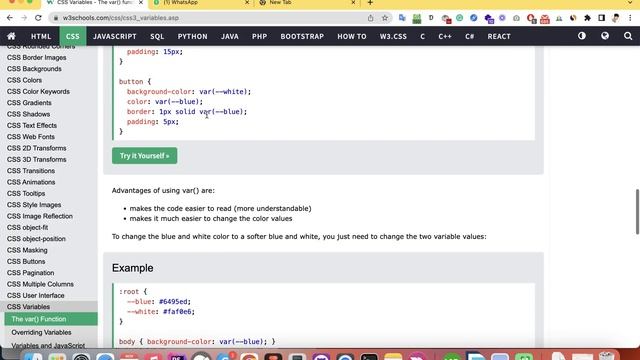Viewport: 640px width, 360px height.
Task: Open the language globe icon
Action: [605, 36]
